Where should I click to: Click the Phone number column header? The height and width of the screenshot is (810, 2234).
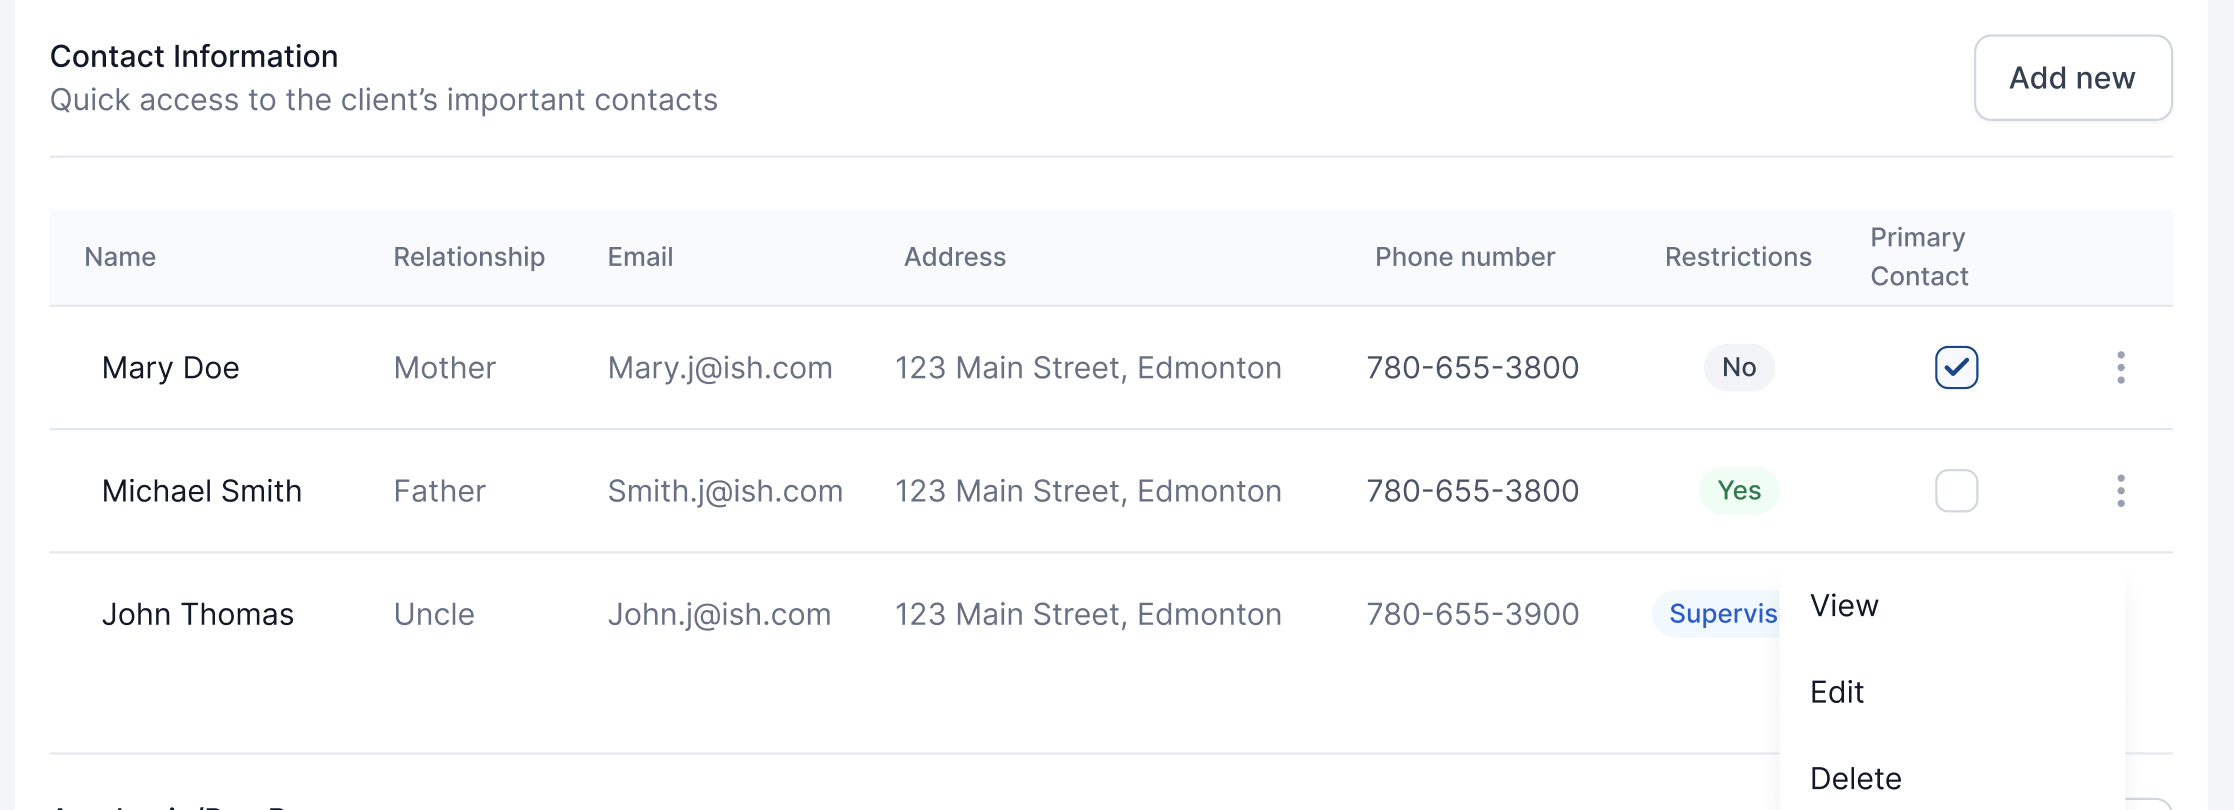pyautogui.click(x=1465, y=257)
